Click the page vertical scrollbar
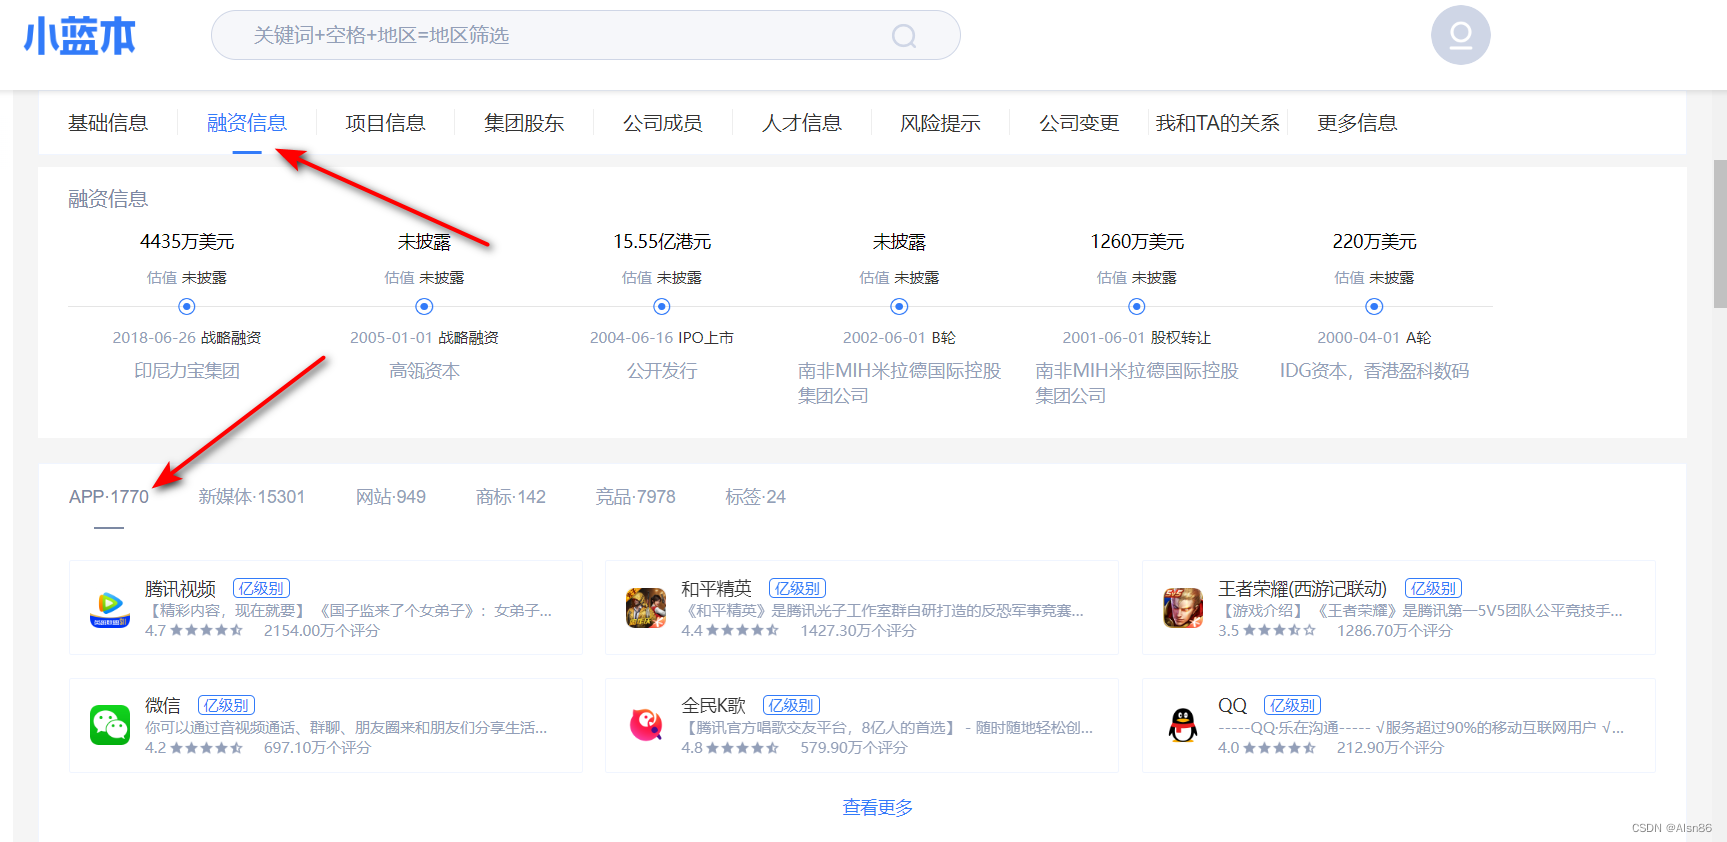Image resolution: width=1727 pixels, height=842 pixels. 1720,234
